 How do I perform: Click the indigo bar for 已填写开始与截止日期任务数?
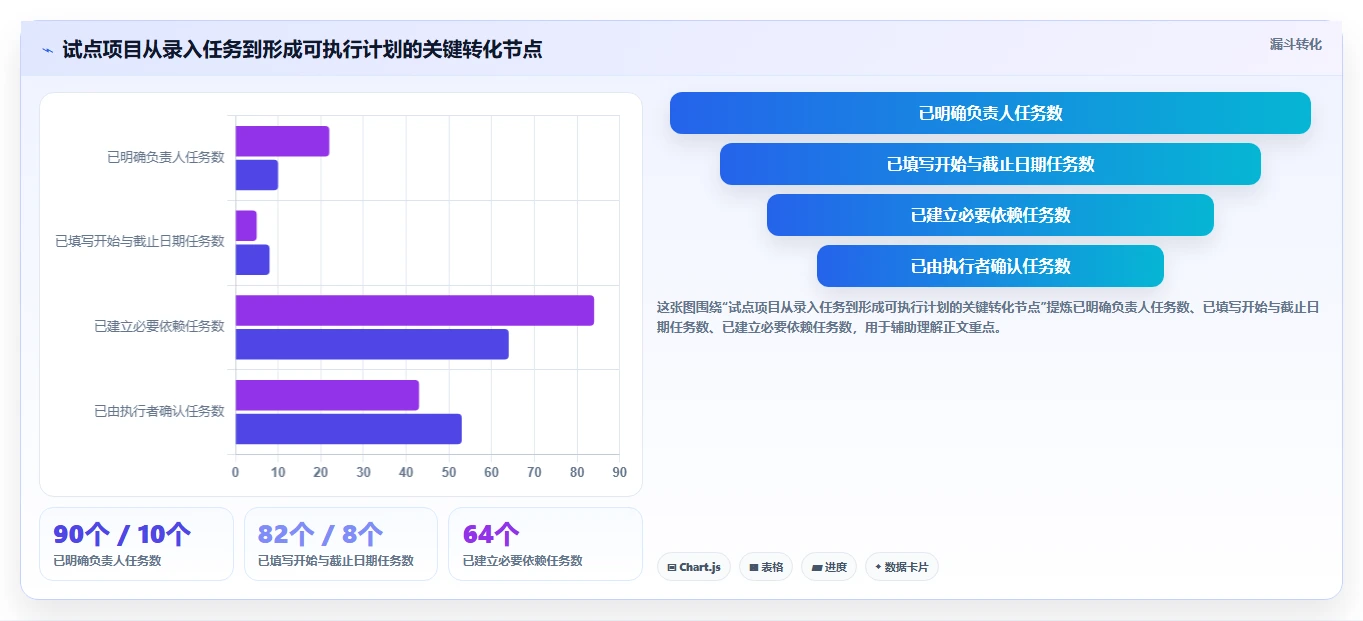[253, 260]
